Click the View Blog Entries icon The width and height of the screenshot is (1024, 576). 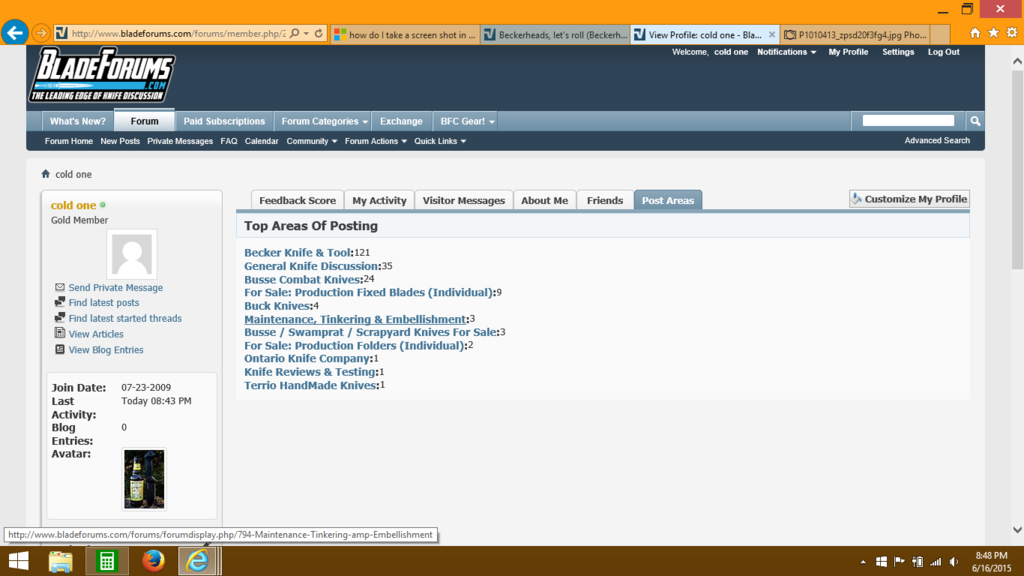click(x=59, y=349)
